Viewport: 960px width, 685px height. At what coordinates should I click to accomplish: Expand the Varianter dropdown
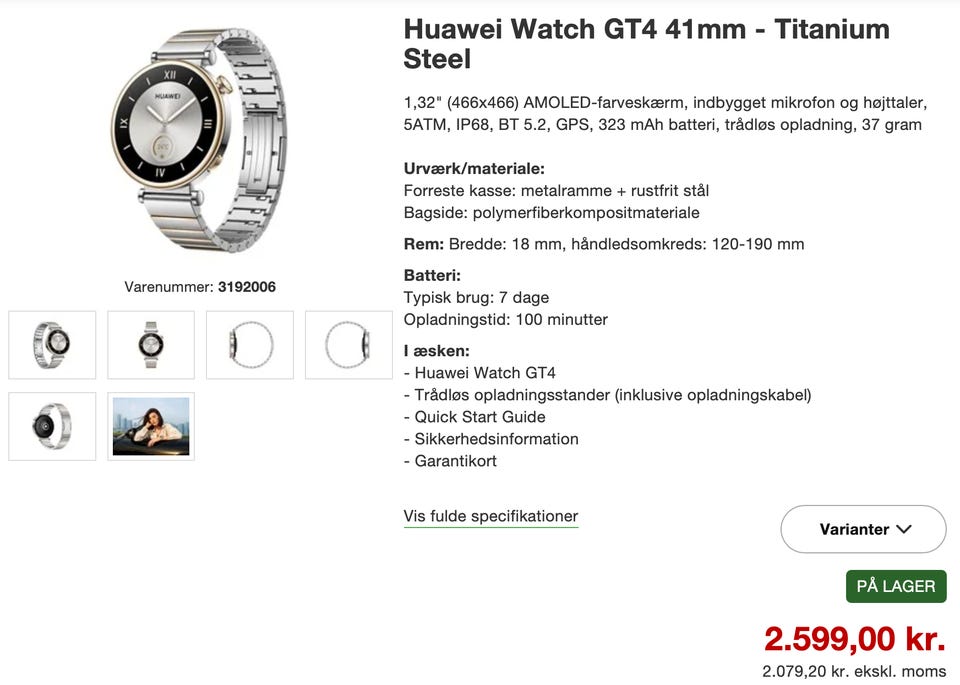tap(863, 529)
